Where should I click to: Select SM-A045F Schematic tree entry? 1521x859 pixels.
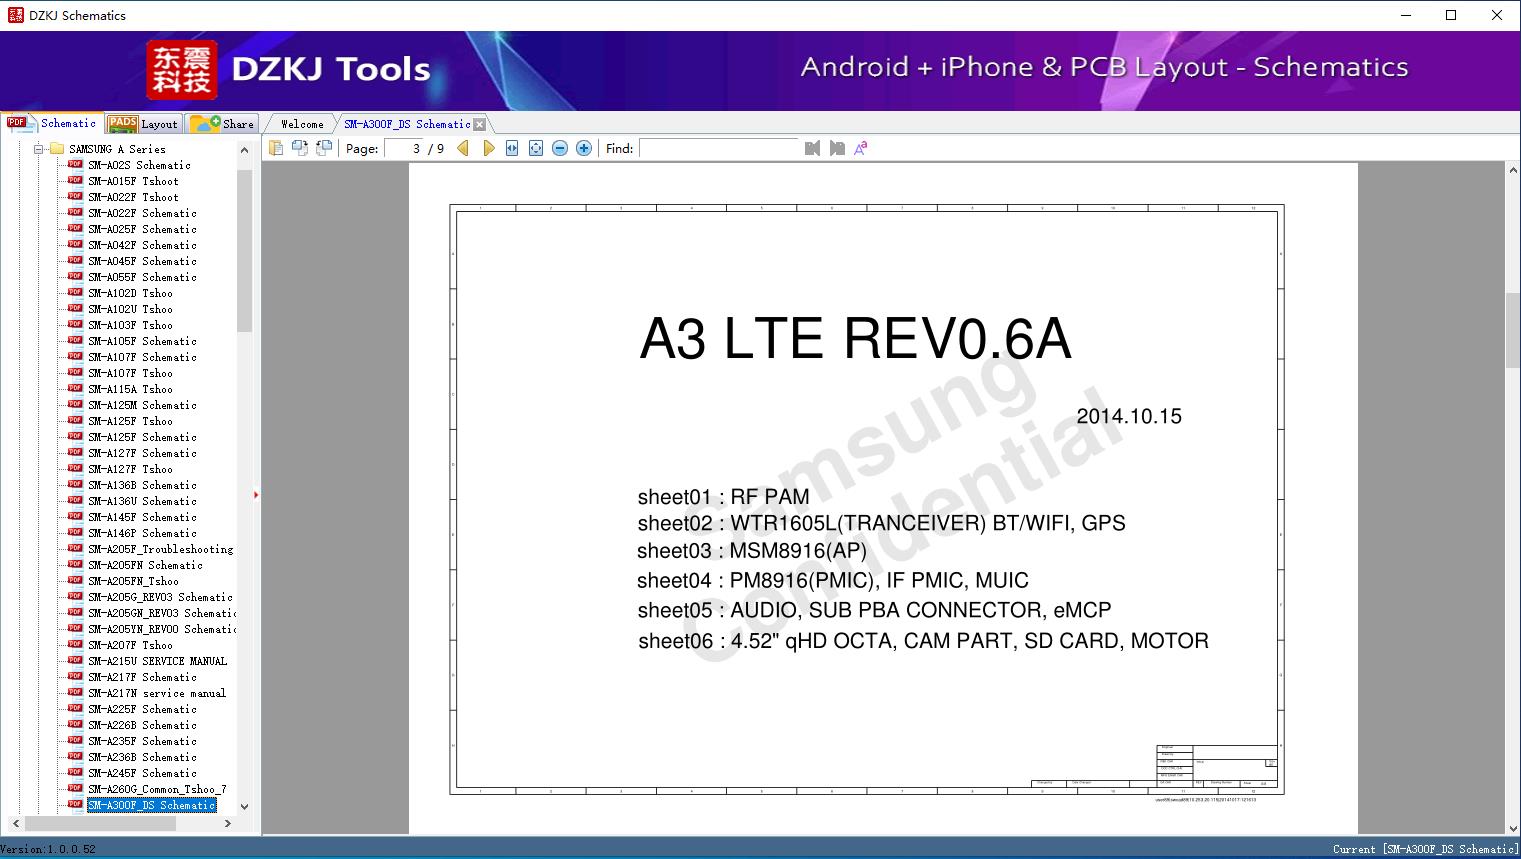click(142, 261)
